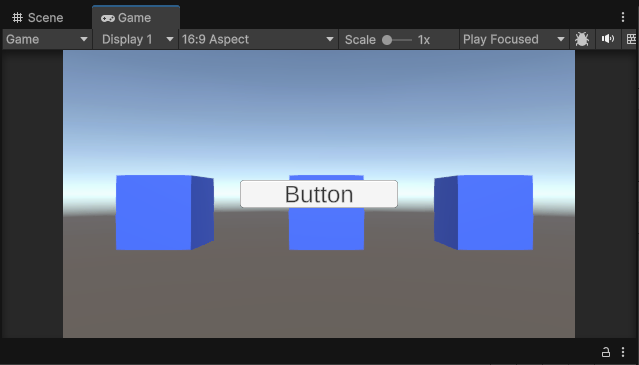Click the white Button in game view
Image resolution: width=639 pixels, height=365 pixels.
click(319, 194)
